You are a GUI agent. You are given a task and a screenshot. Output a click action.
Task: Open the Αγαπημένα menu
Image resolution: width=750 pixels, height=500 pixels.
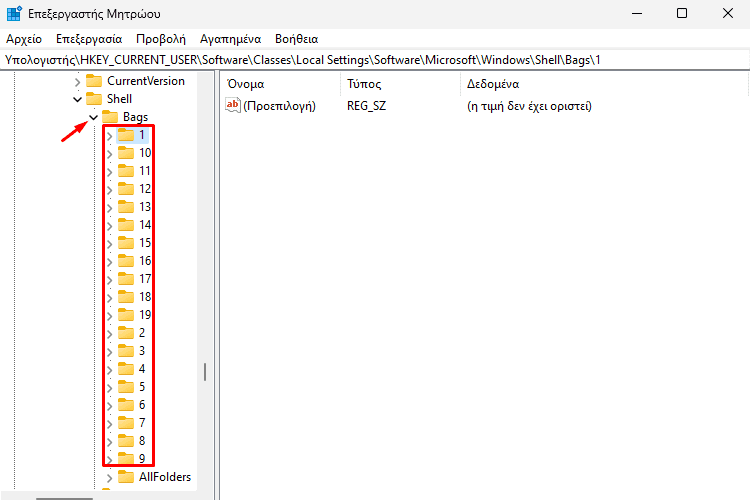pyautogui.click(x=231, y=39)
